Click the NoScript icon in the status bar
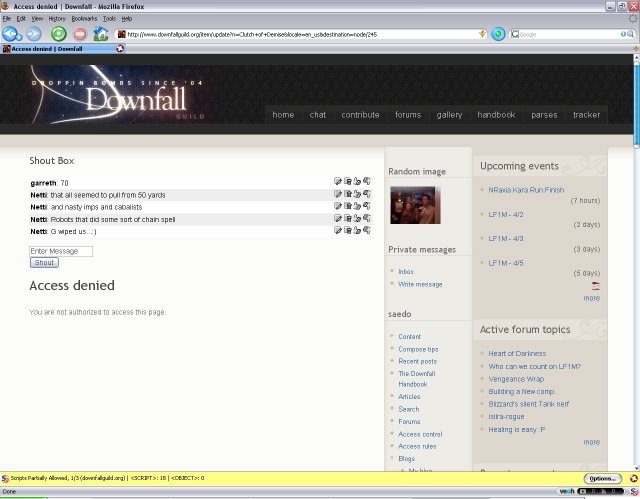The width and height of the screenshot is (640, 499). click(x=636, y=491)
